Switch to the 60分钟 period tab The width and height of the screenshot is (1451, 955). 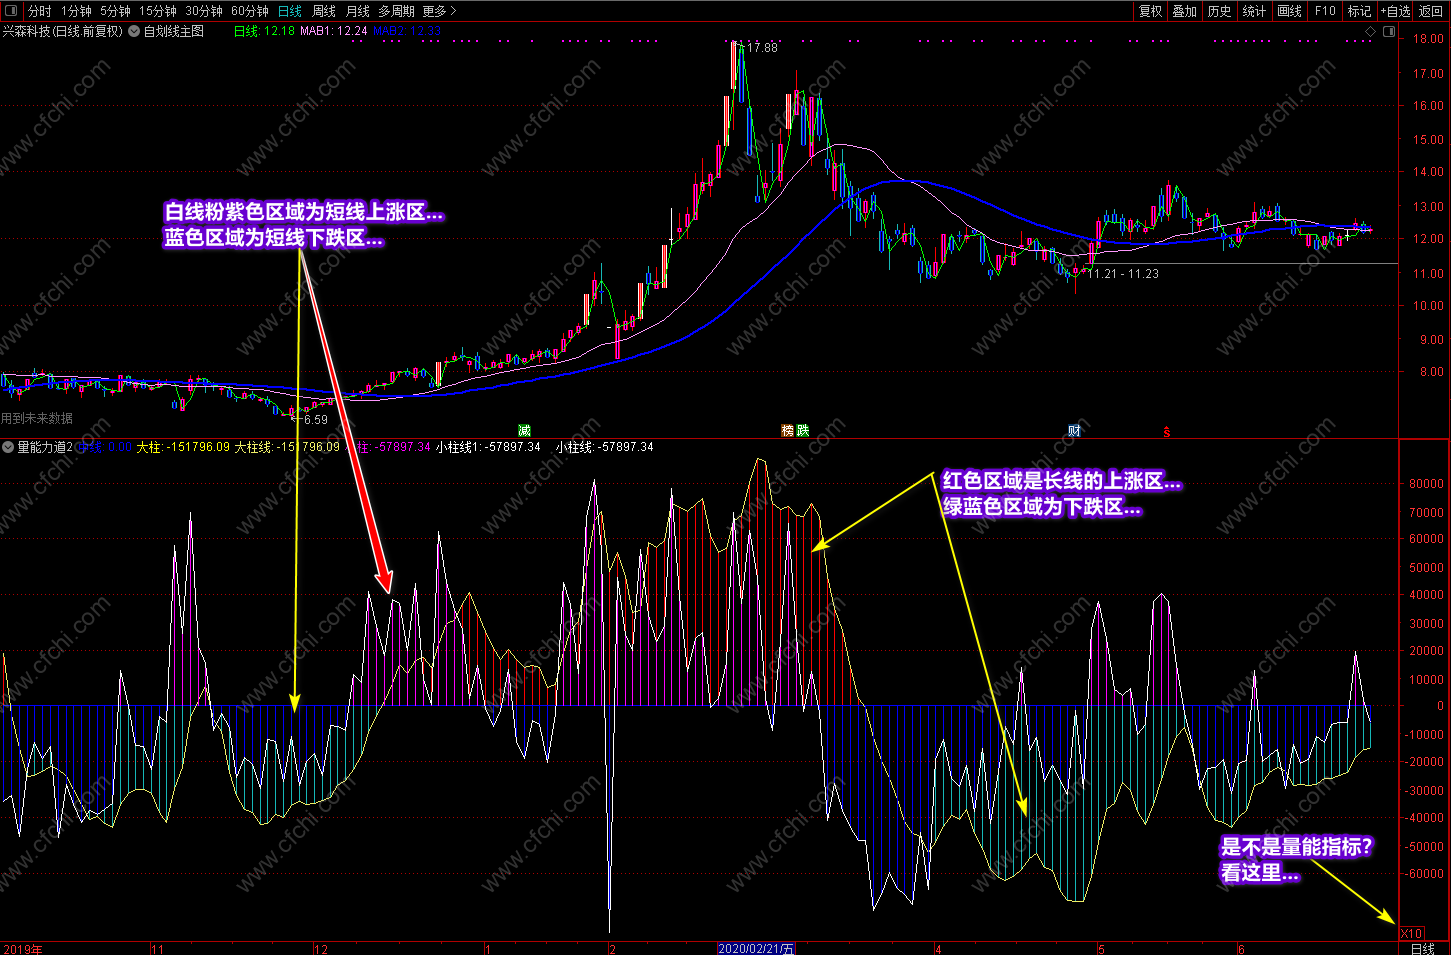(x=250, y=11)
